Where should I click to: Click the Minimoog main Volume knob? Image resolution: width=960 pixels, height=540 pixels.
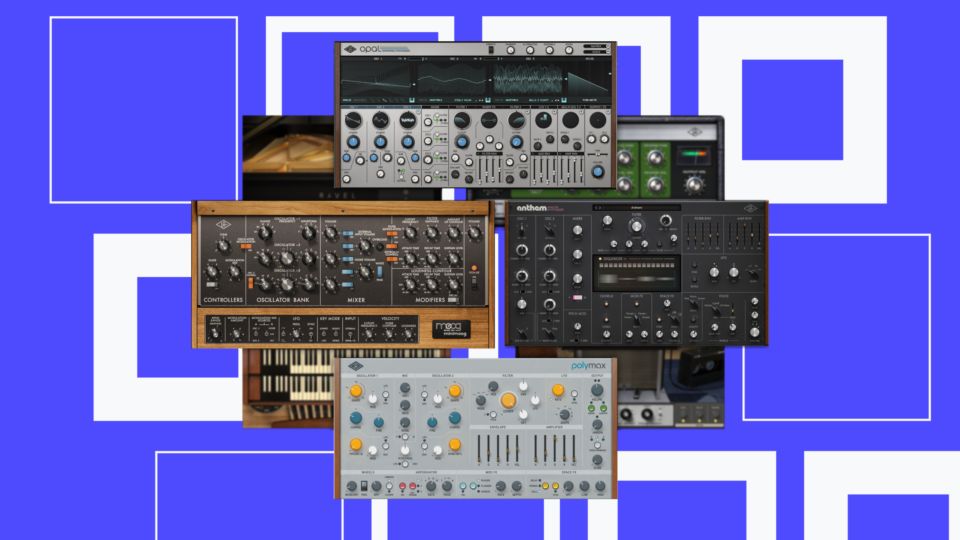point(474,233)
